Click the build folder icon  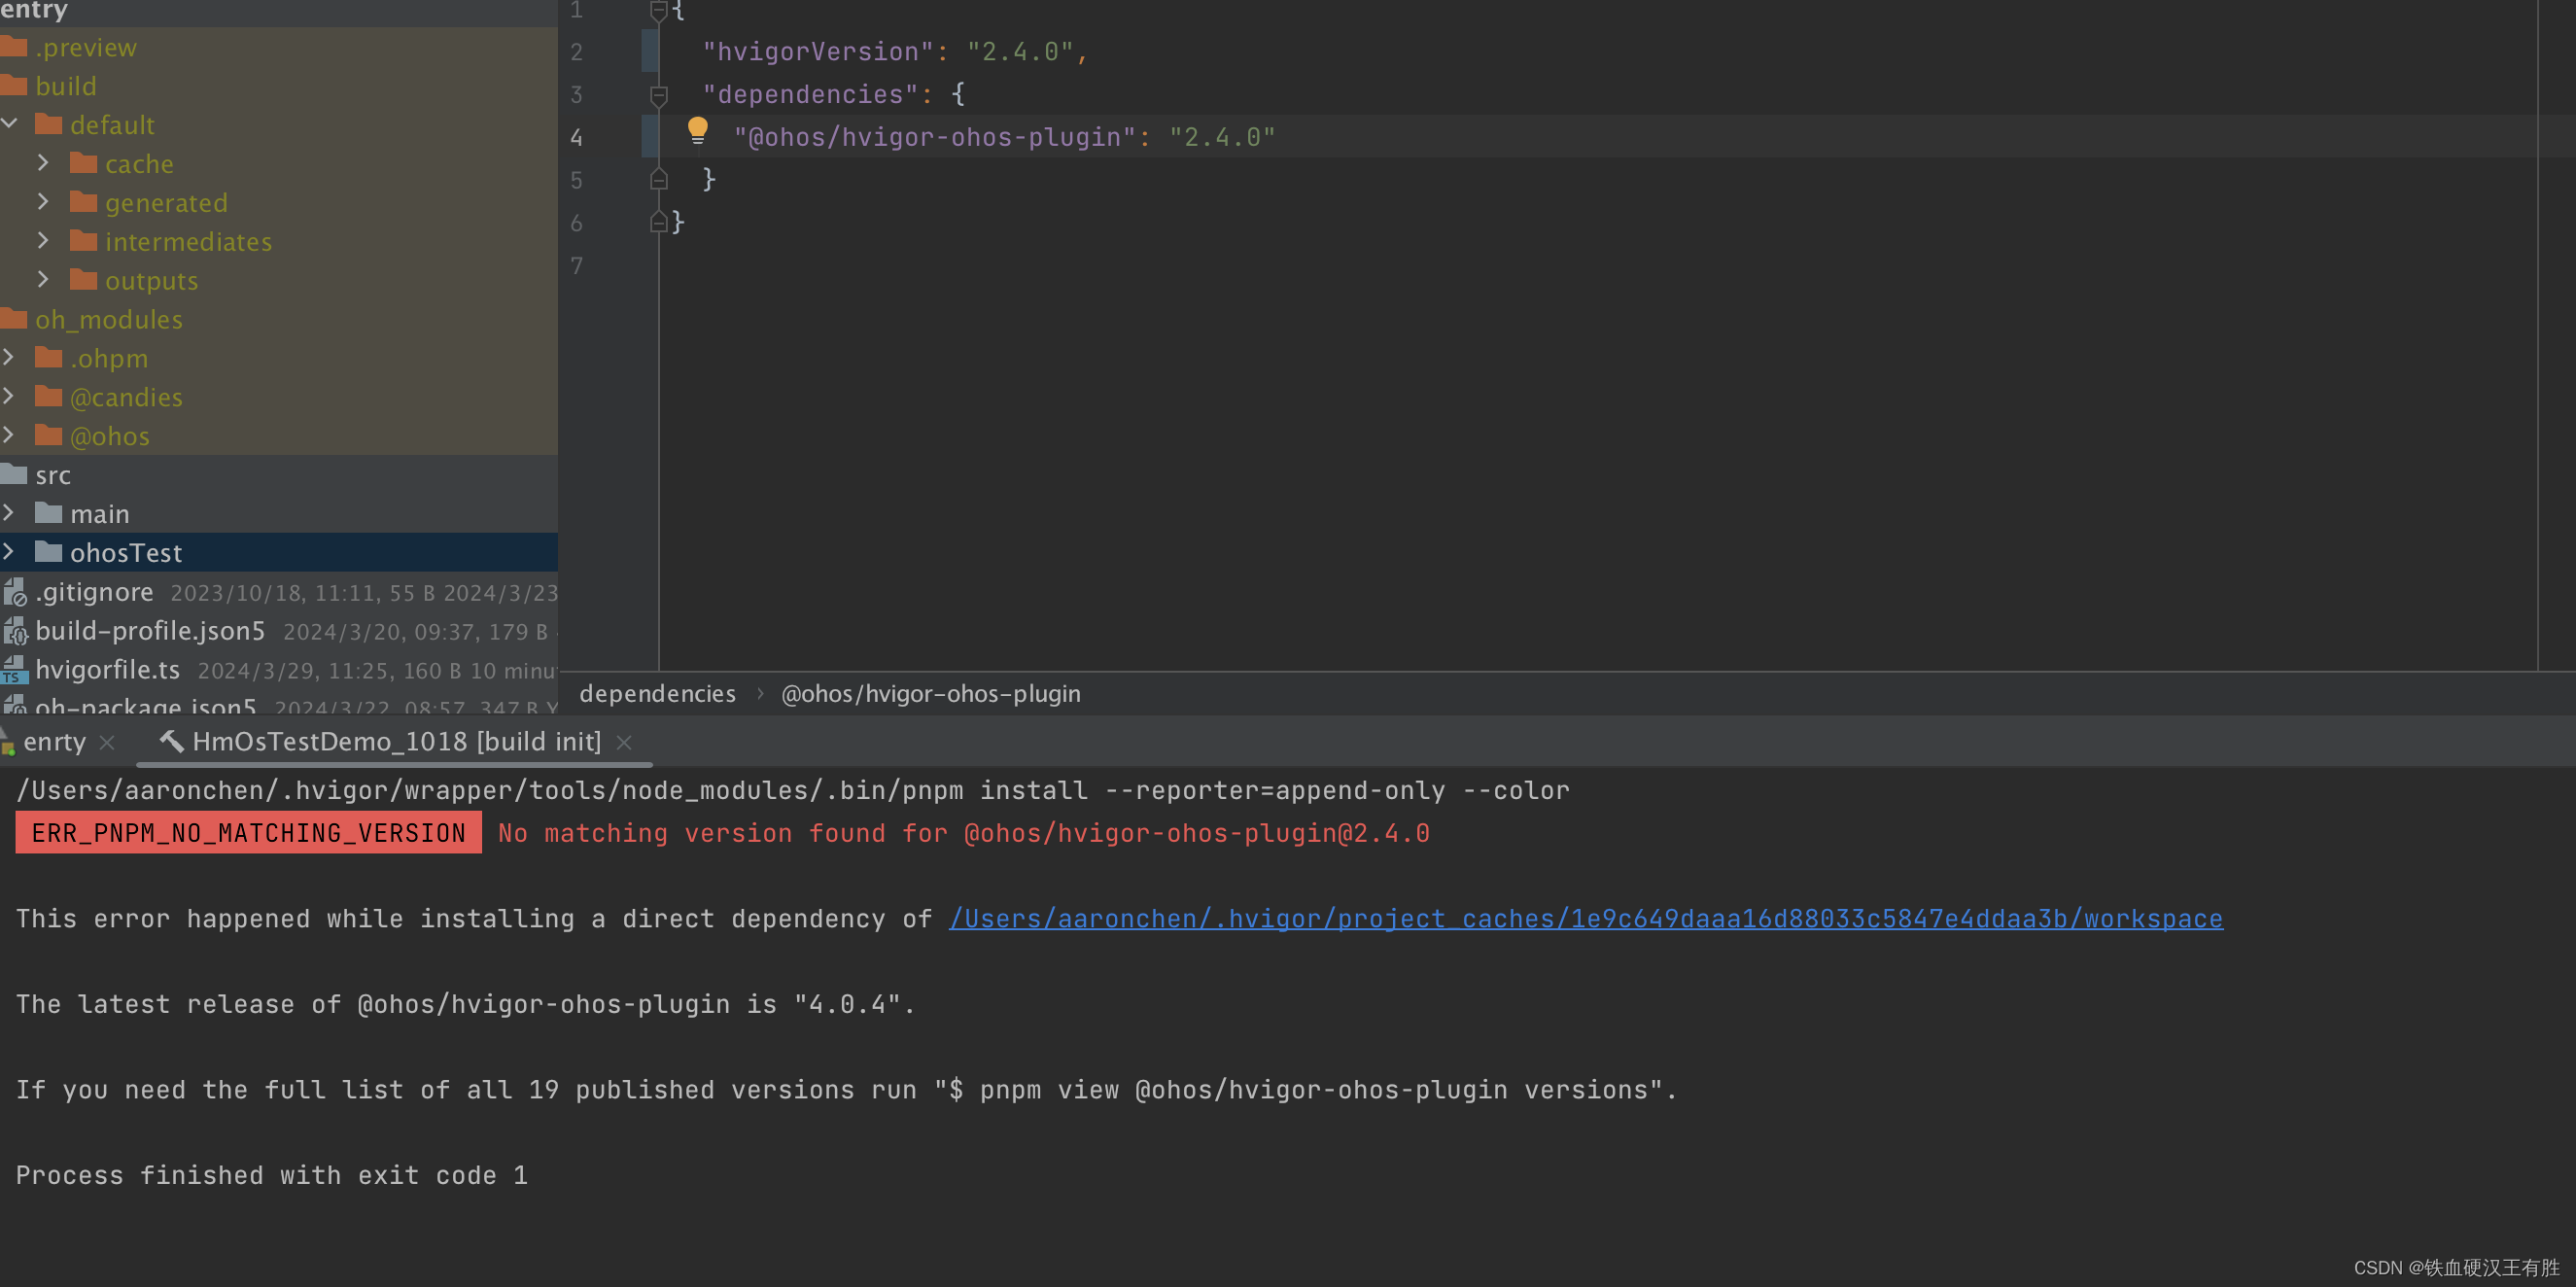coord(13,86)
